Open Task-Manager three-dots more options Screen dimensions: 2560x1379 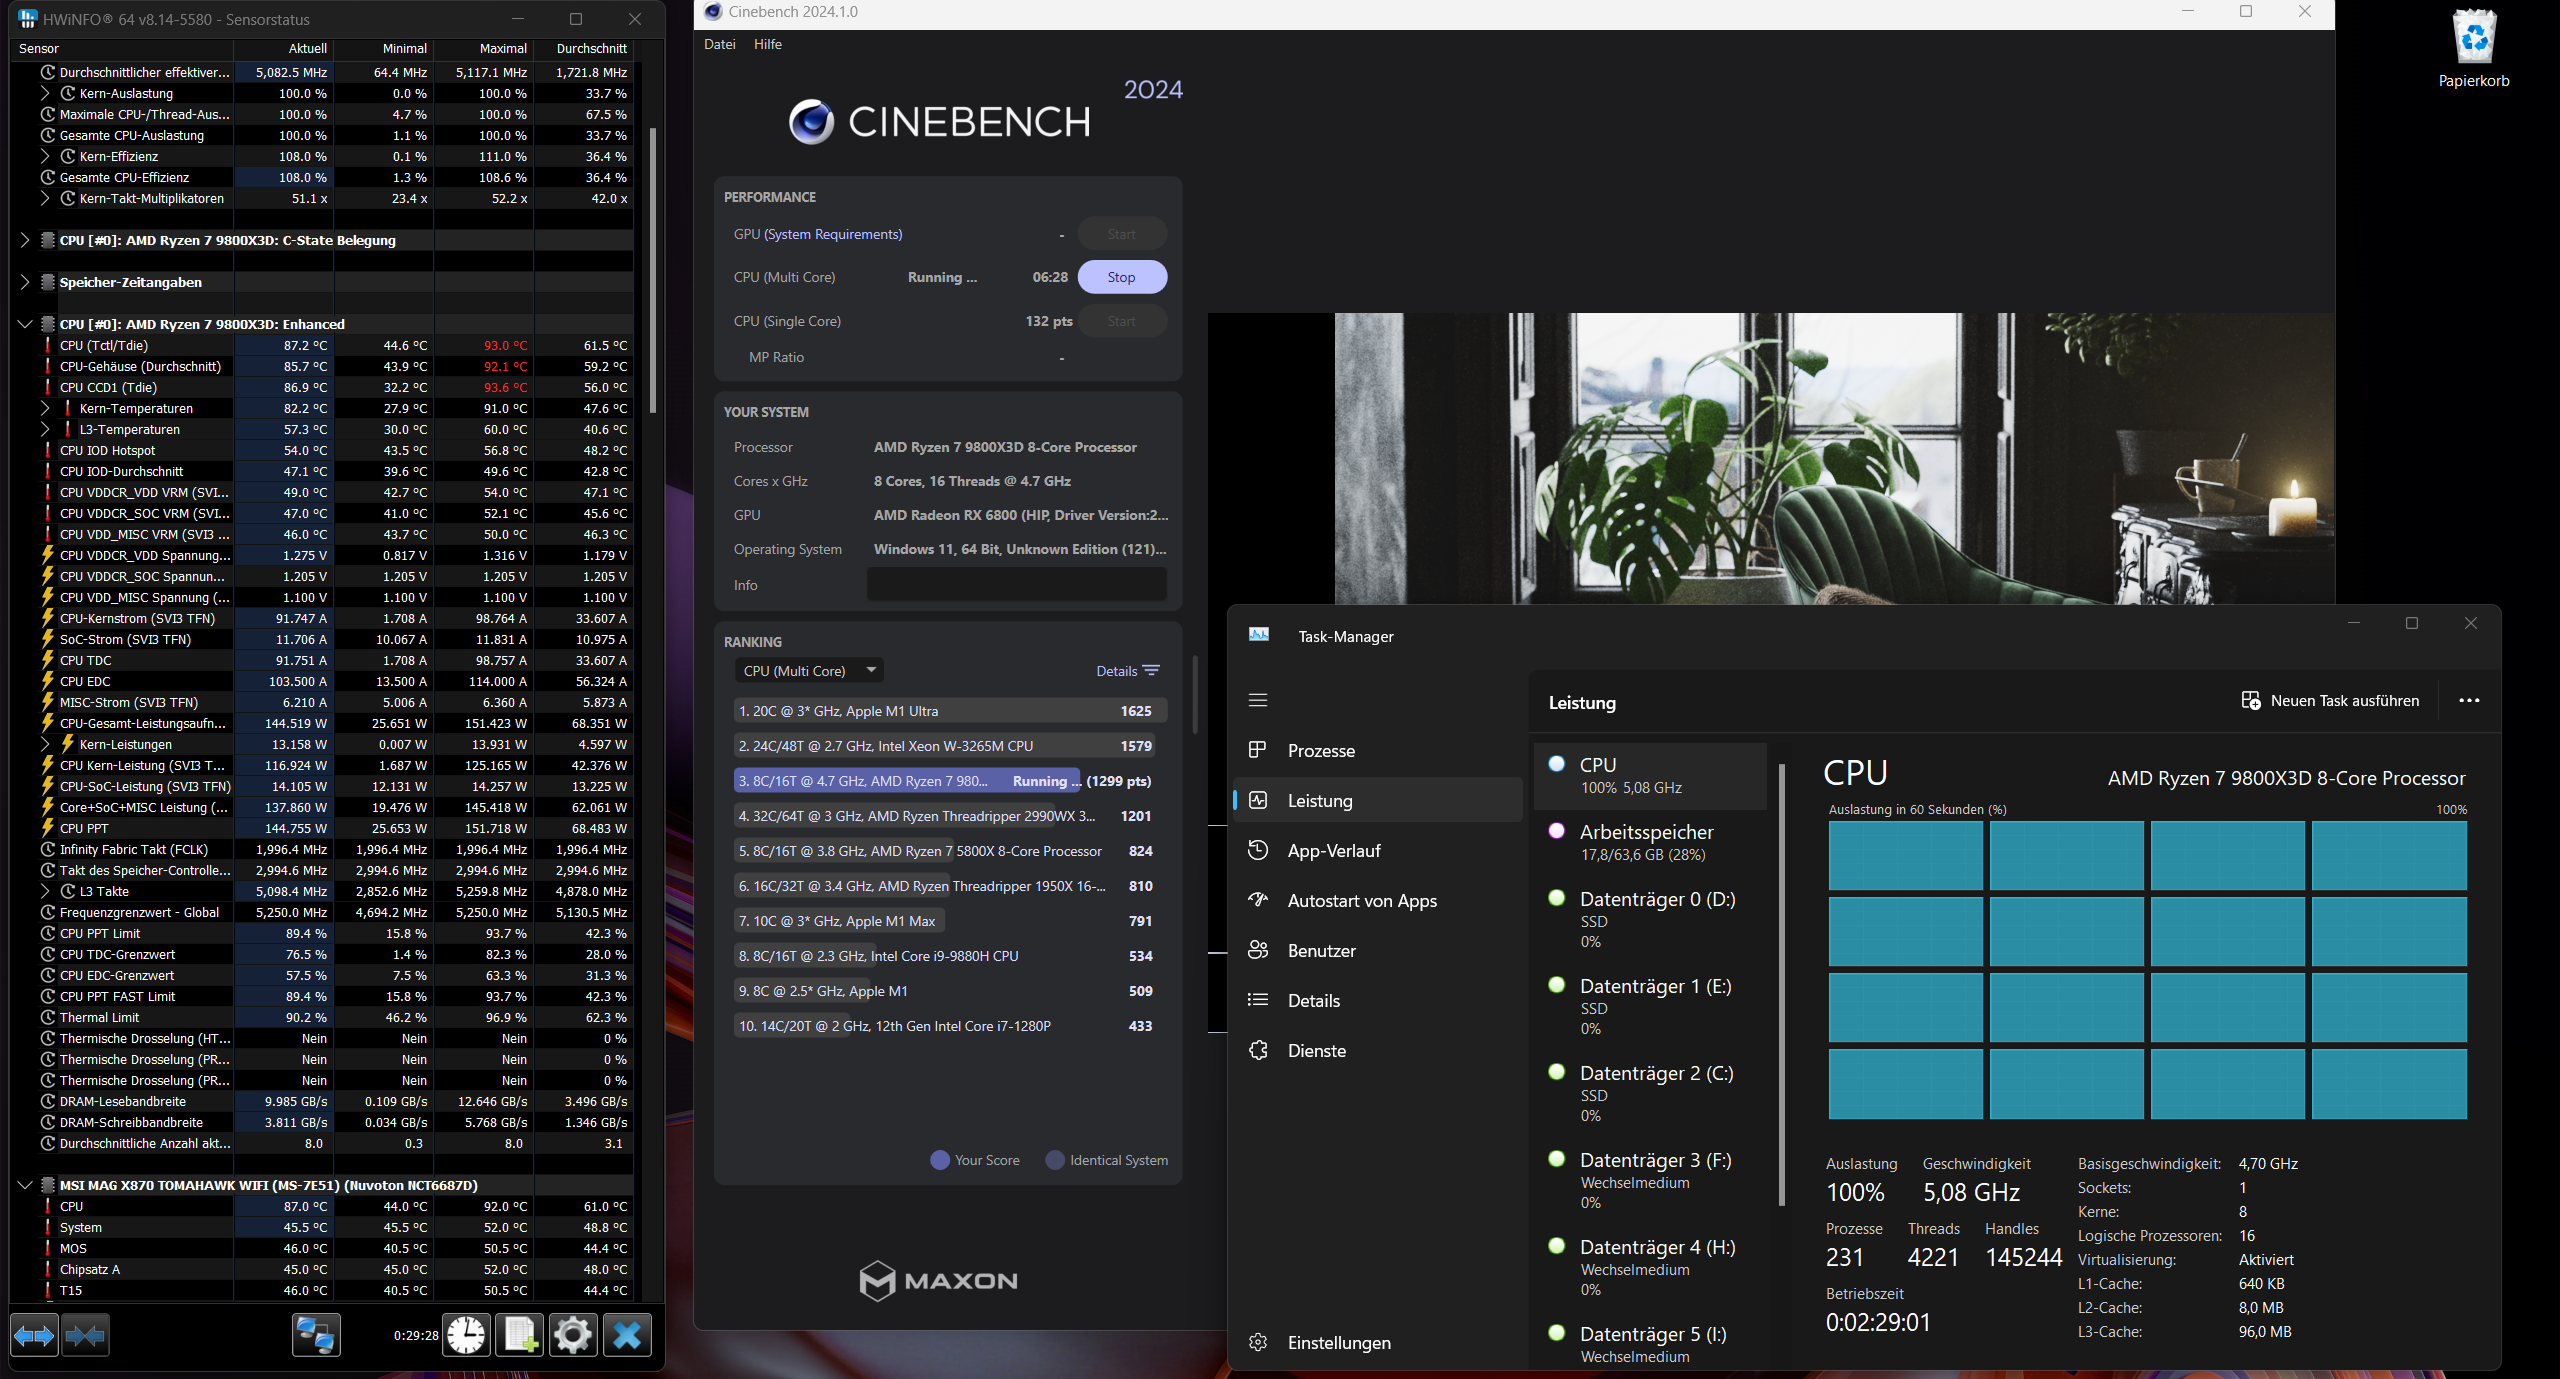(x=2469, y=700)
